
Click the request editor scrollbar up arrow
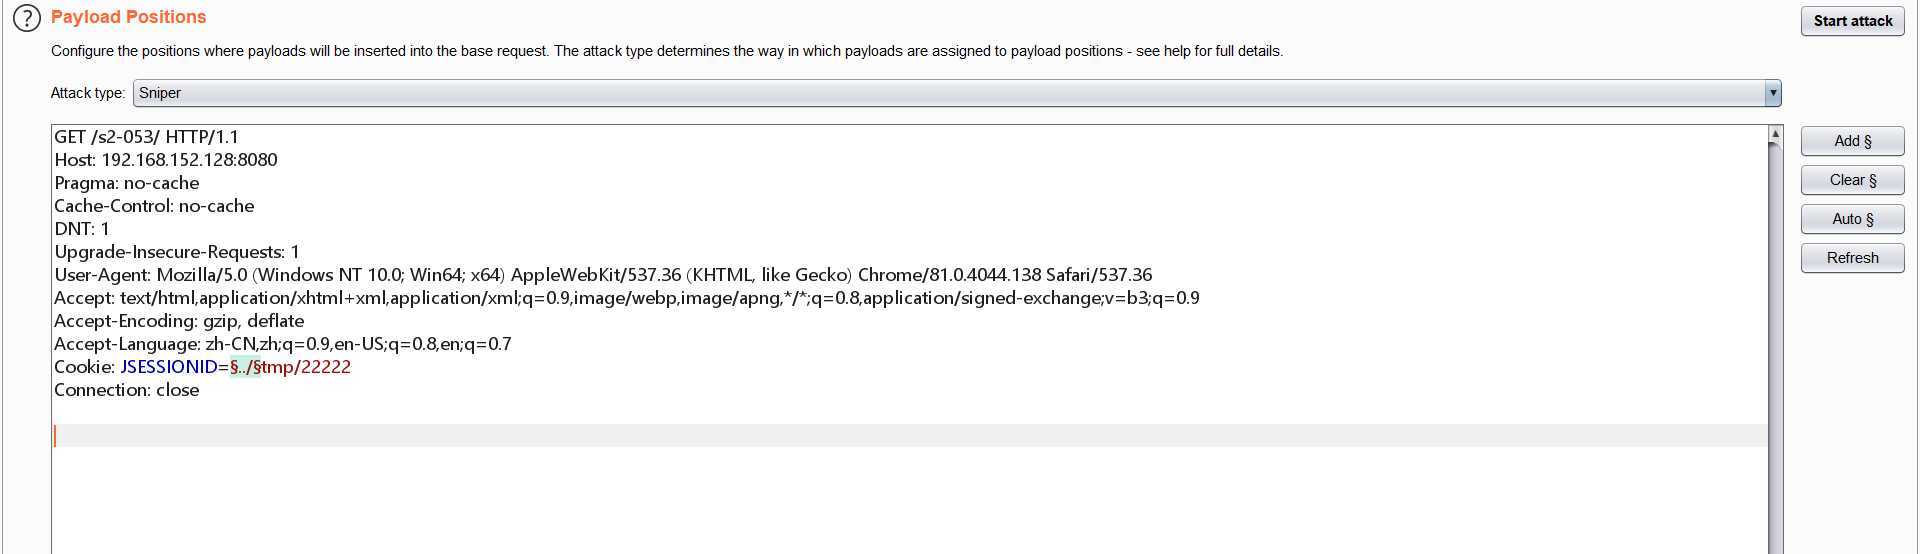pyautogui.click(x=1775, y=134)
